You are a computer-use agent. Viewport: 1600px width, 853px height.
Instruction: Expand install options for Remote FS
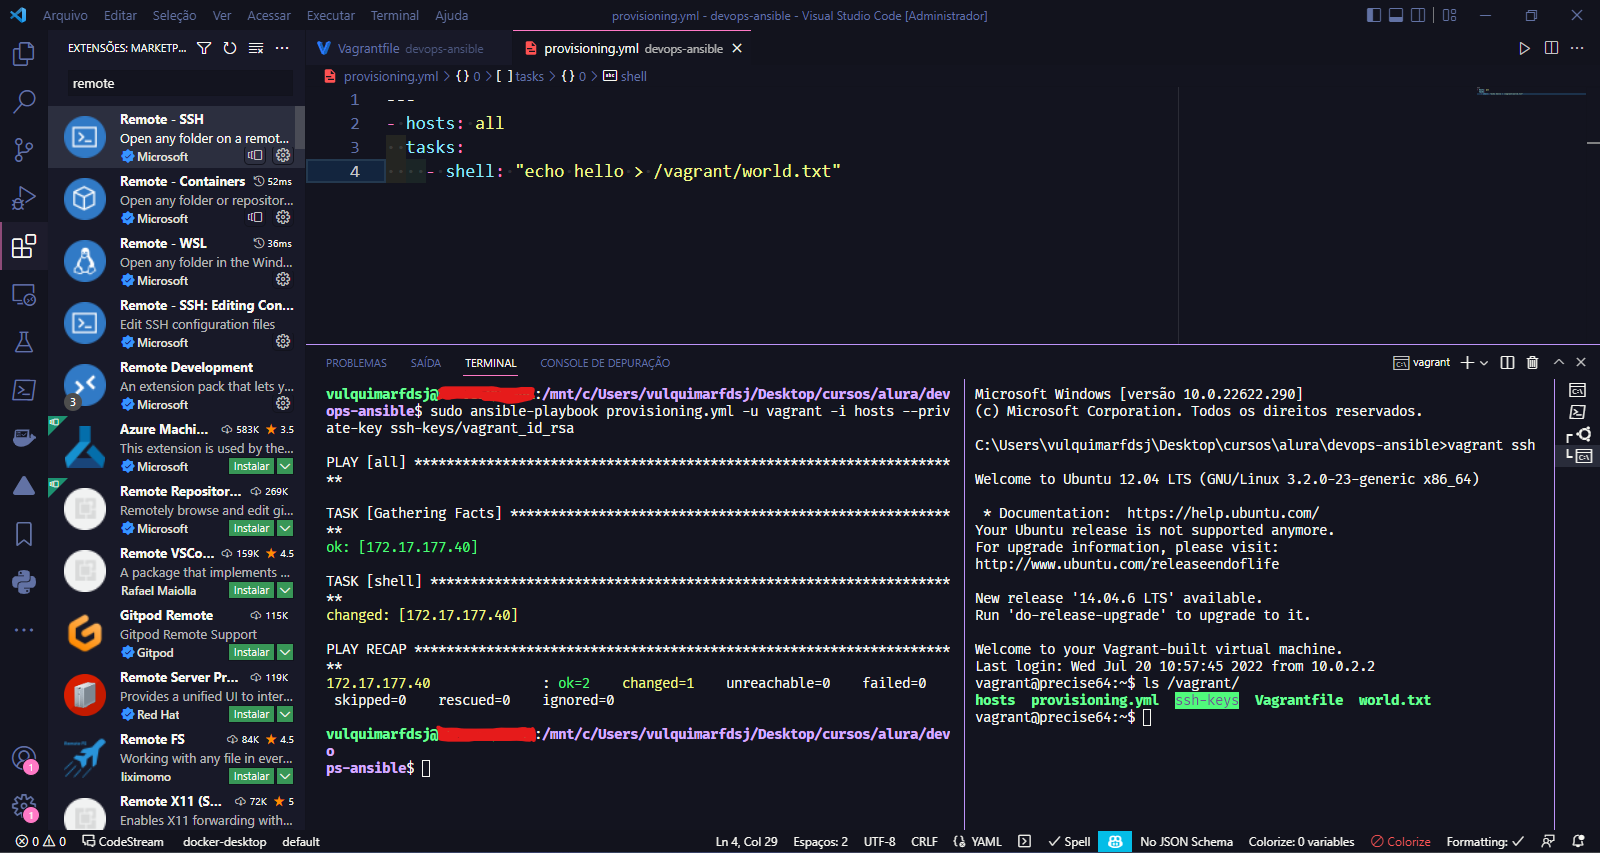tap(285, 776)
